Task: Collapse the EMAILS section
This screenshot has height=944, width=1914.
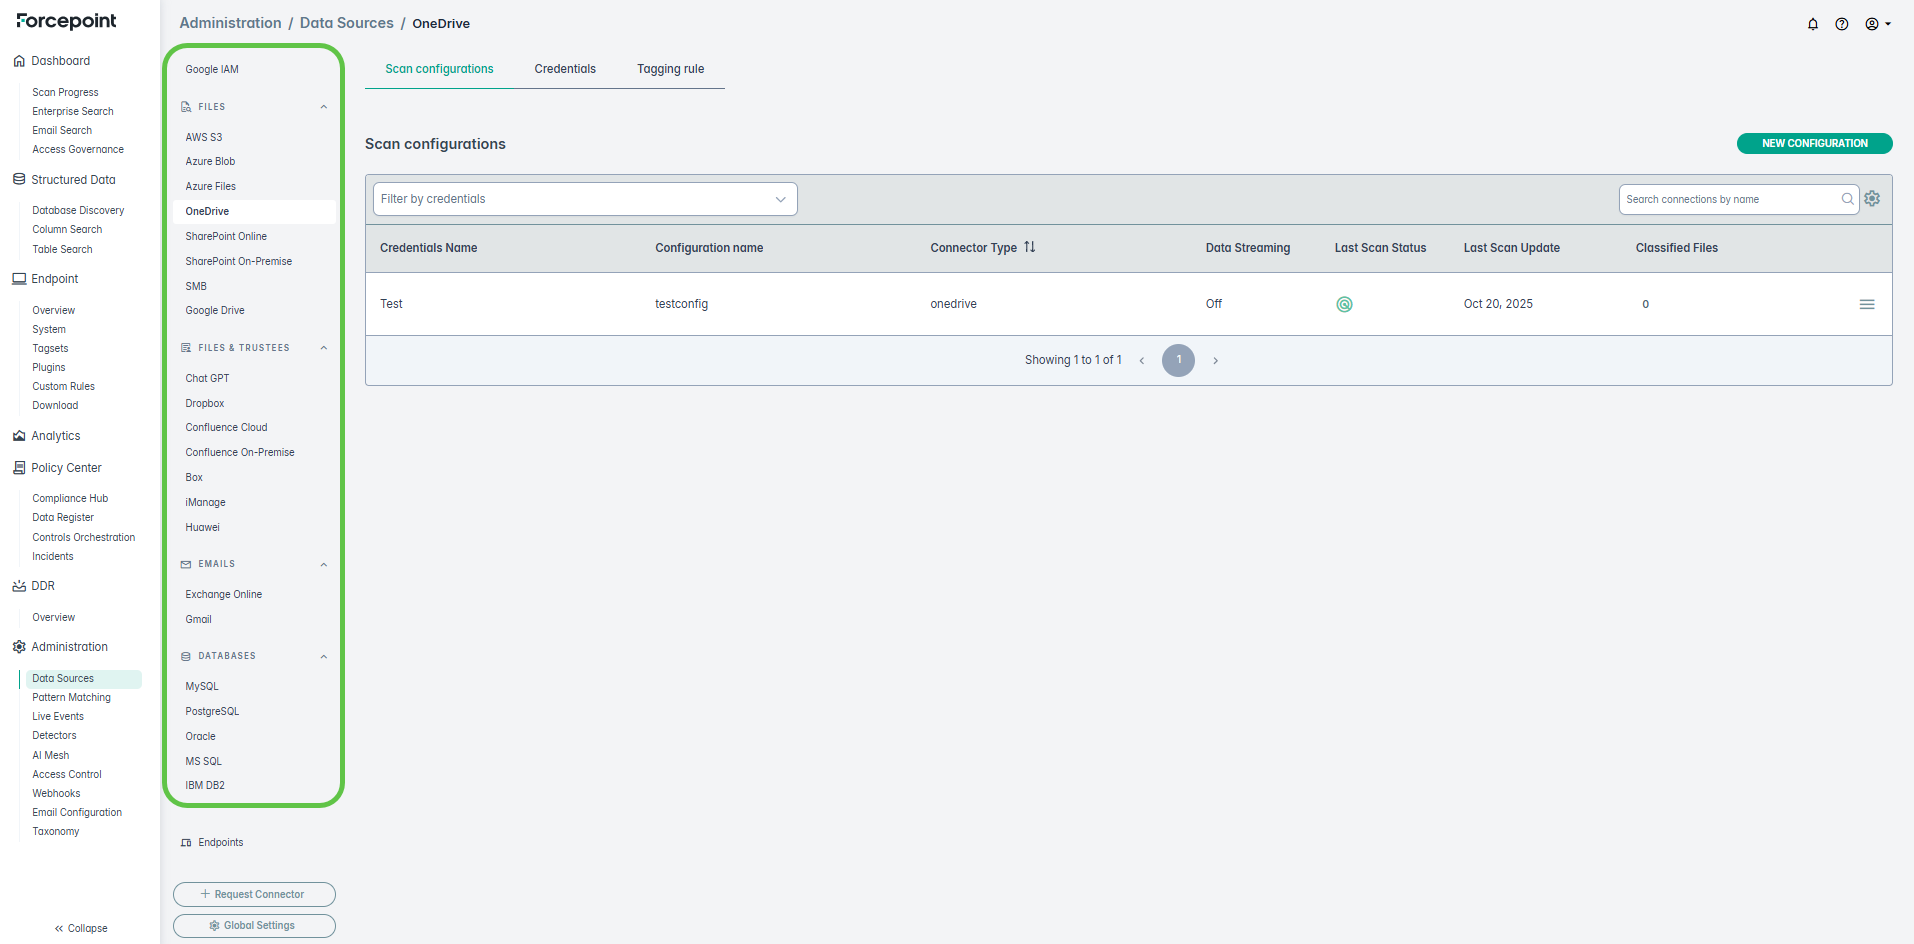Action: pyautogui.click(x=323, y=565)
